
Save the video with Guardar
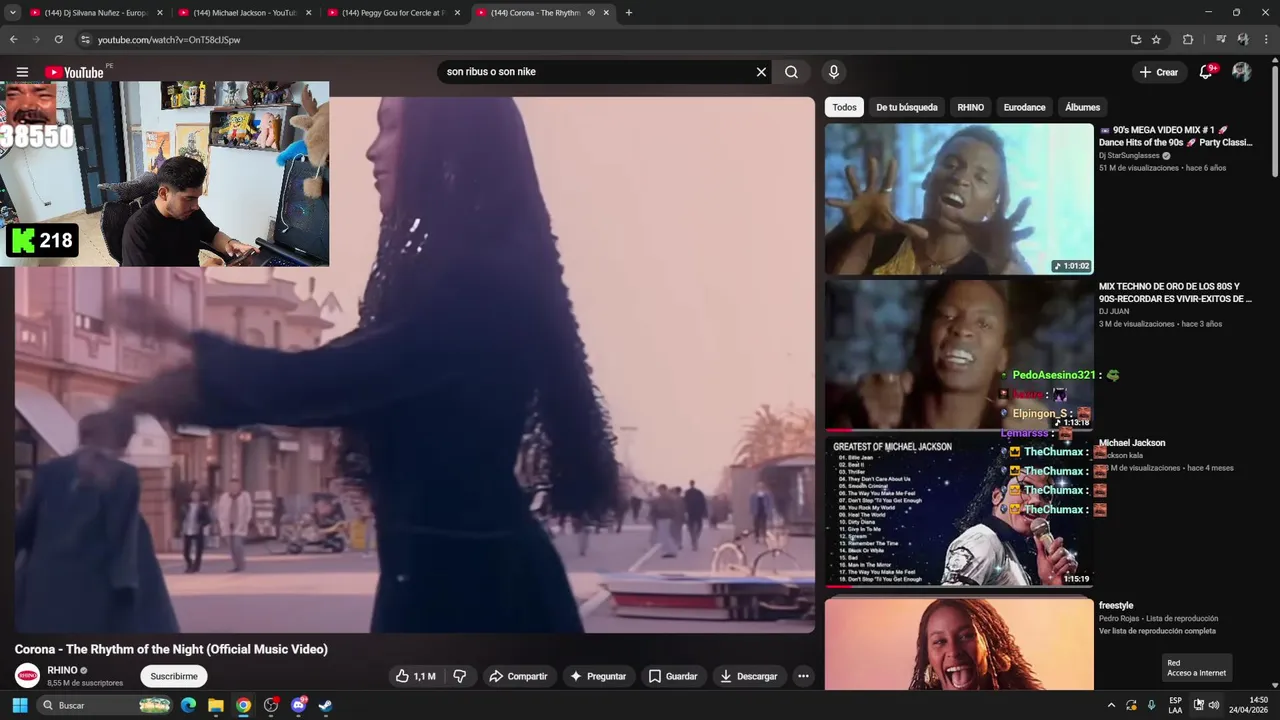pos(673,676)
